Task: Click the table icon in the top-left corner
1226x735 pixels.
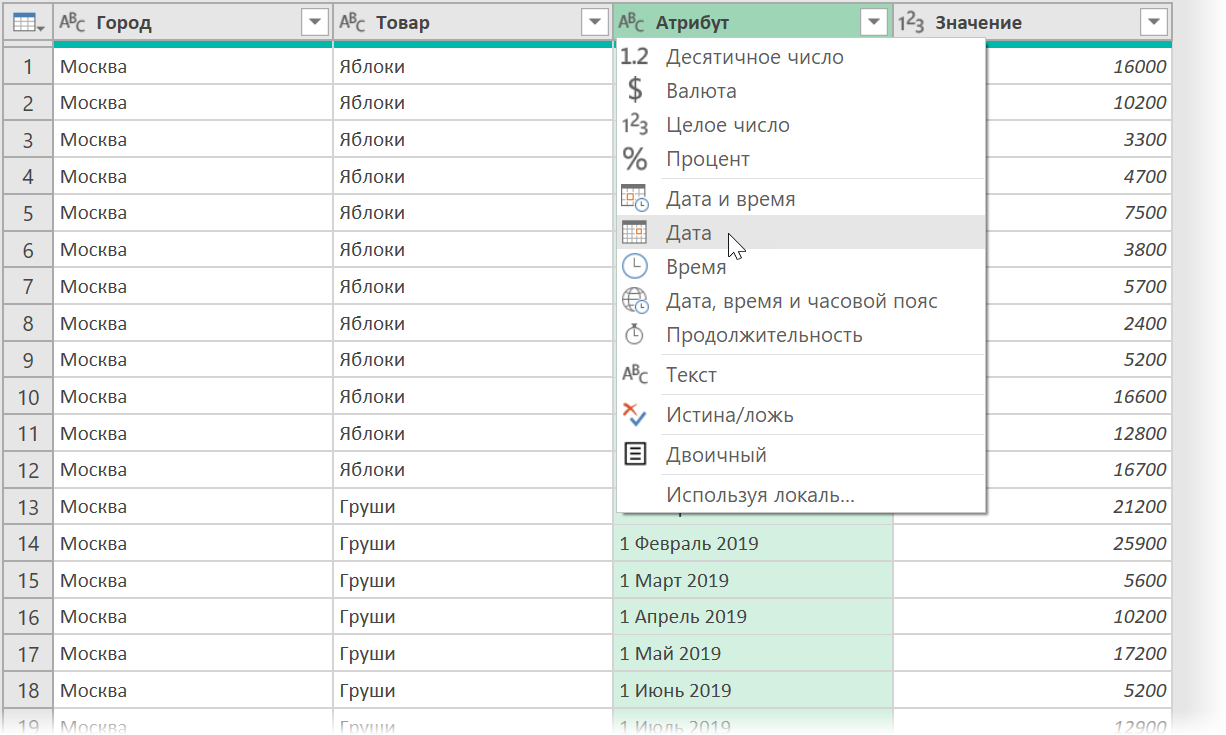Action: 26,23
